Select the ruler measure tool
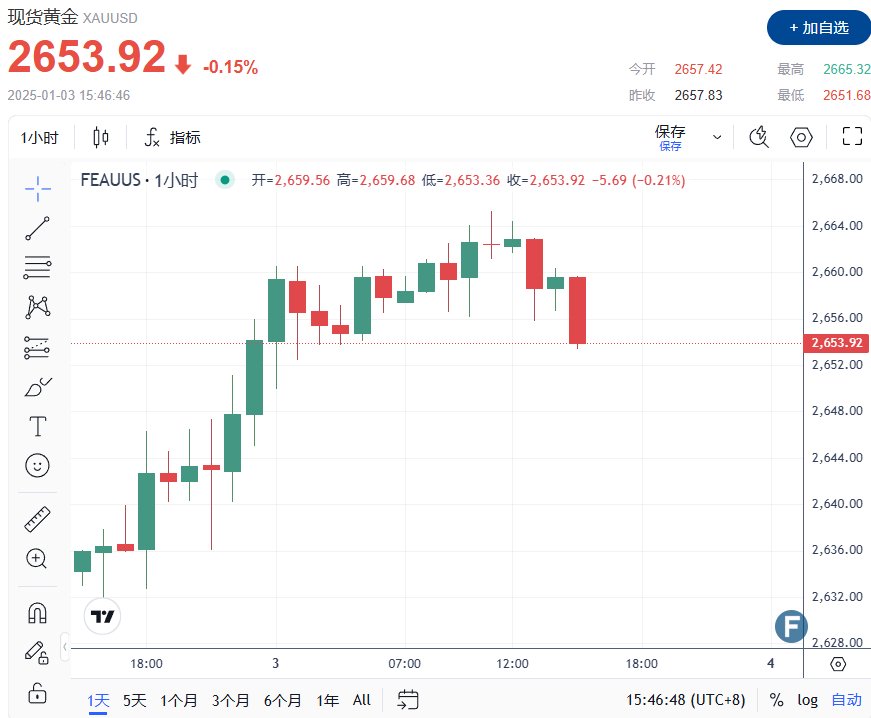This screenshot has height=718, width=871. pos(38,519)
